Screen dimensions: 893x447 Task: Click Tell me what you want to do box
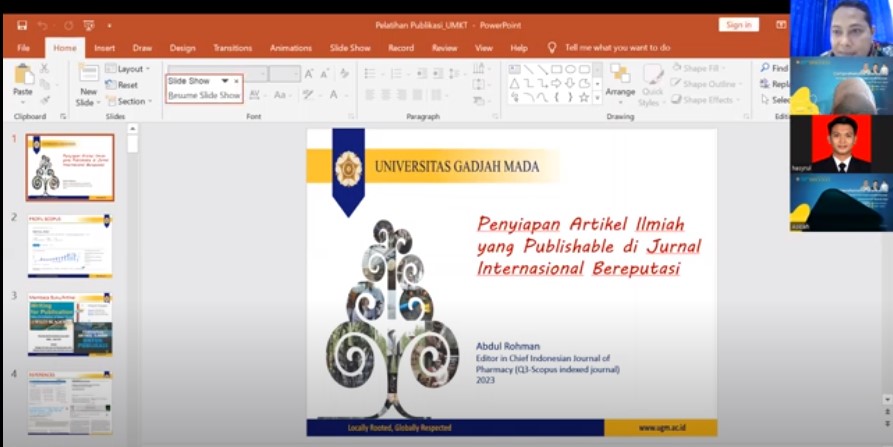coord(616,48)
